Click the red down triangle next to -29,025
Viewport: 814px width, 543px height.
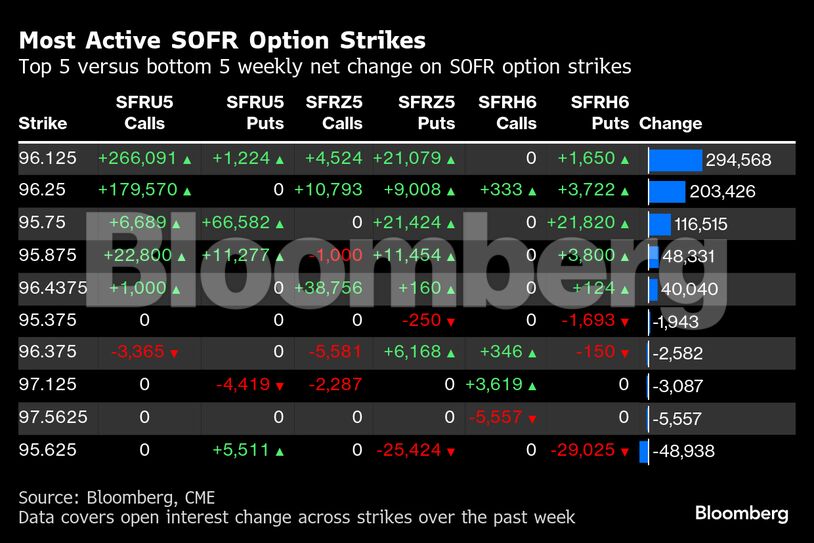[623, 452]
